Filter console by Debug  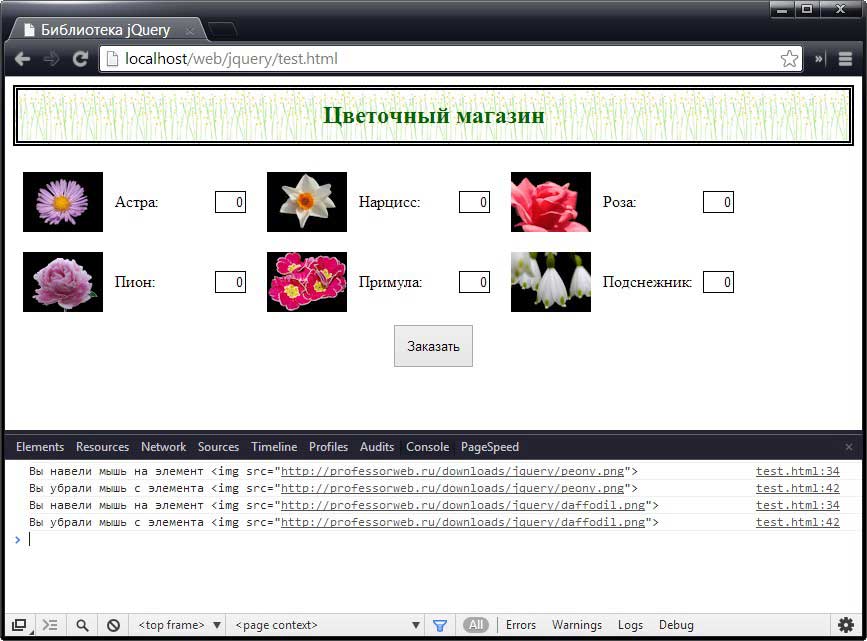[x=676, y=626]
